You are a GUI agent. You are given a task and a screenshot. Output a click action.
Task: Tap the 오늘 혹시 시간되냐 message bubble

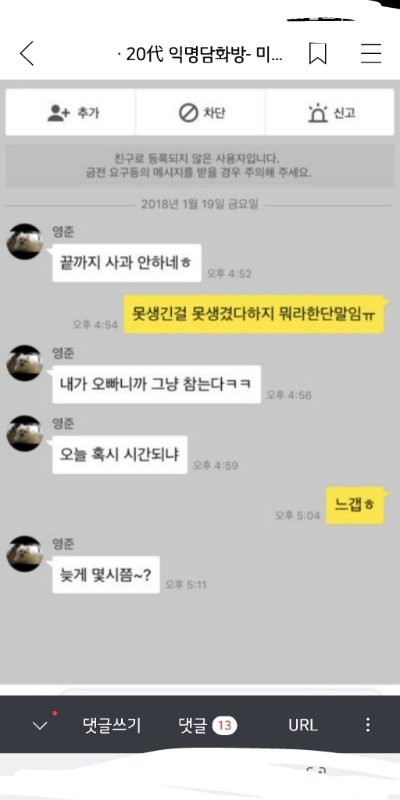click(x=120, y=455)
